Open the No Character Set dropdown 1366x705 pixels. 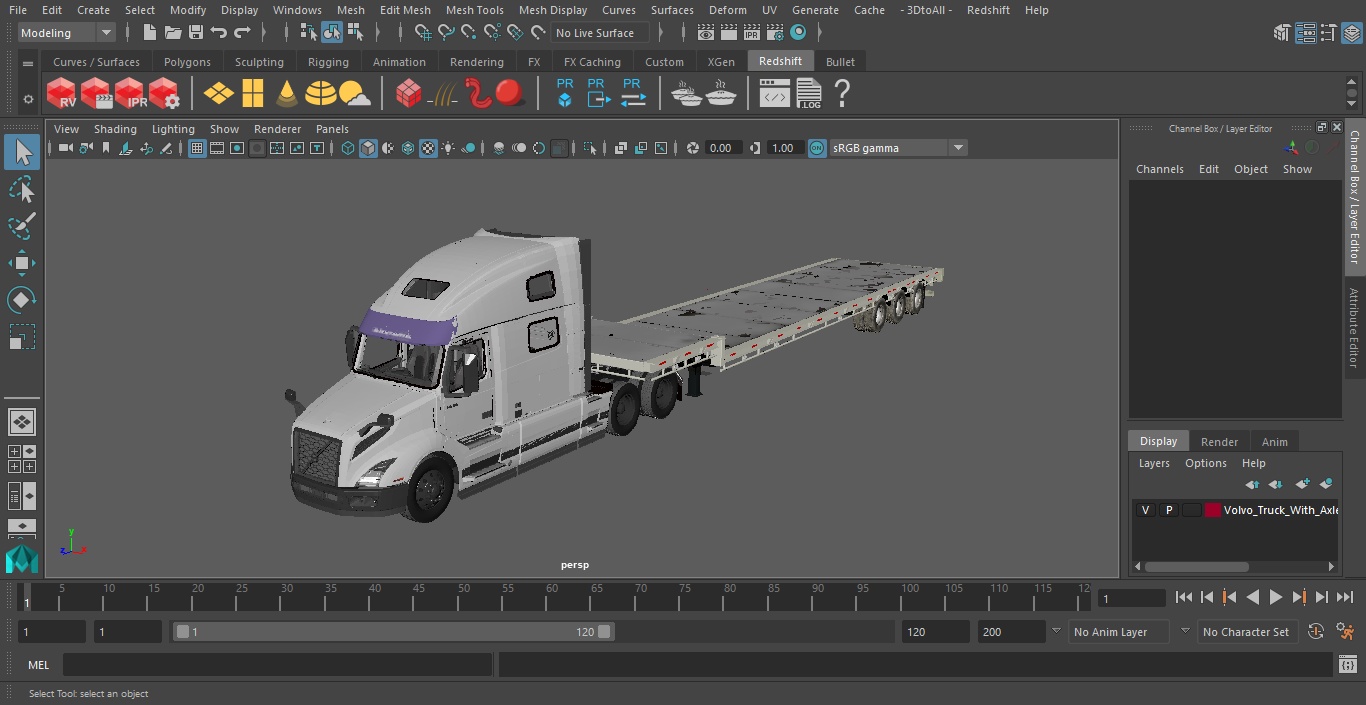(x=1249, y=632)
